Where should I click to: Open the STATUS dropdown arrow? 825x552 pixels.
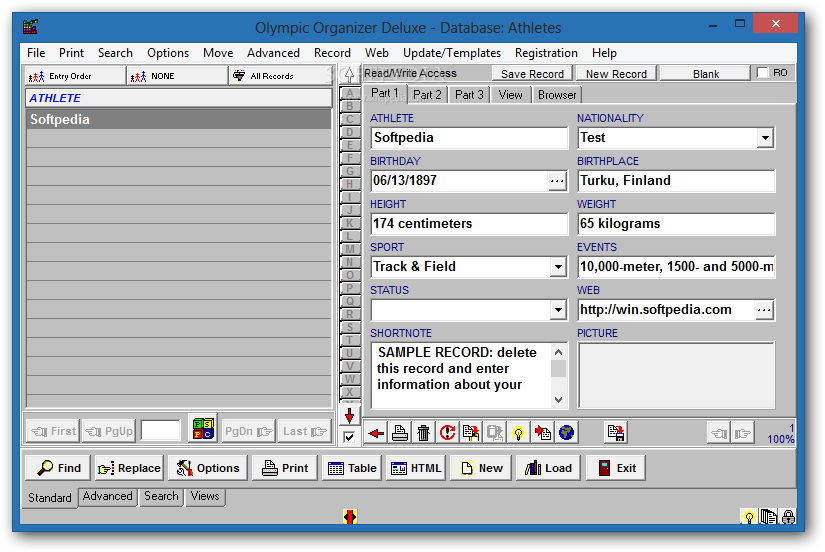pos(558,310)
